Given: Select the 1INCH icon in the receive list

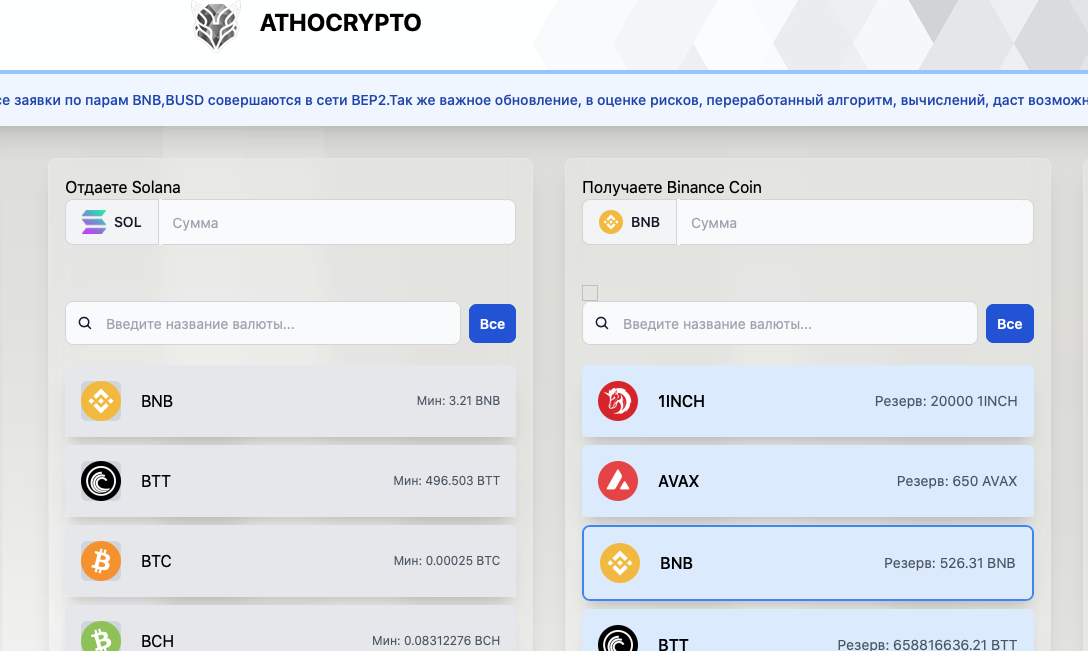Looking at the screenshot, I should [x=618, y=400].
